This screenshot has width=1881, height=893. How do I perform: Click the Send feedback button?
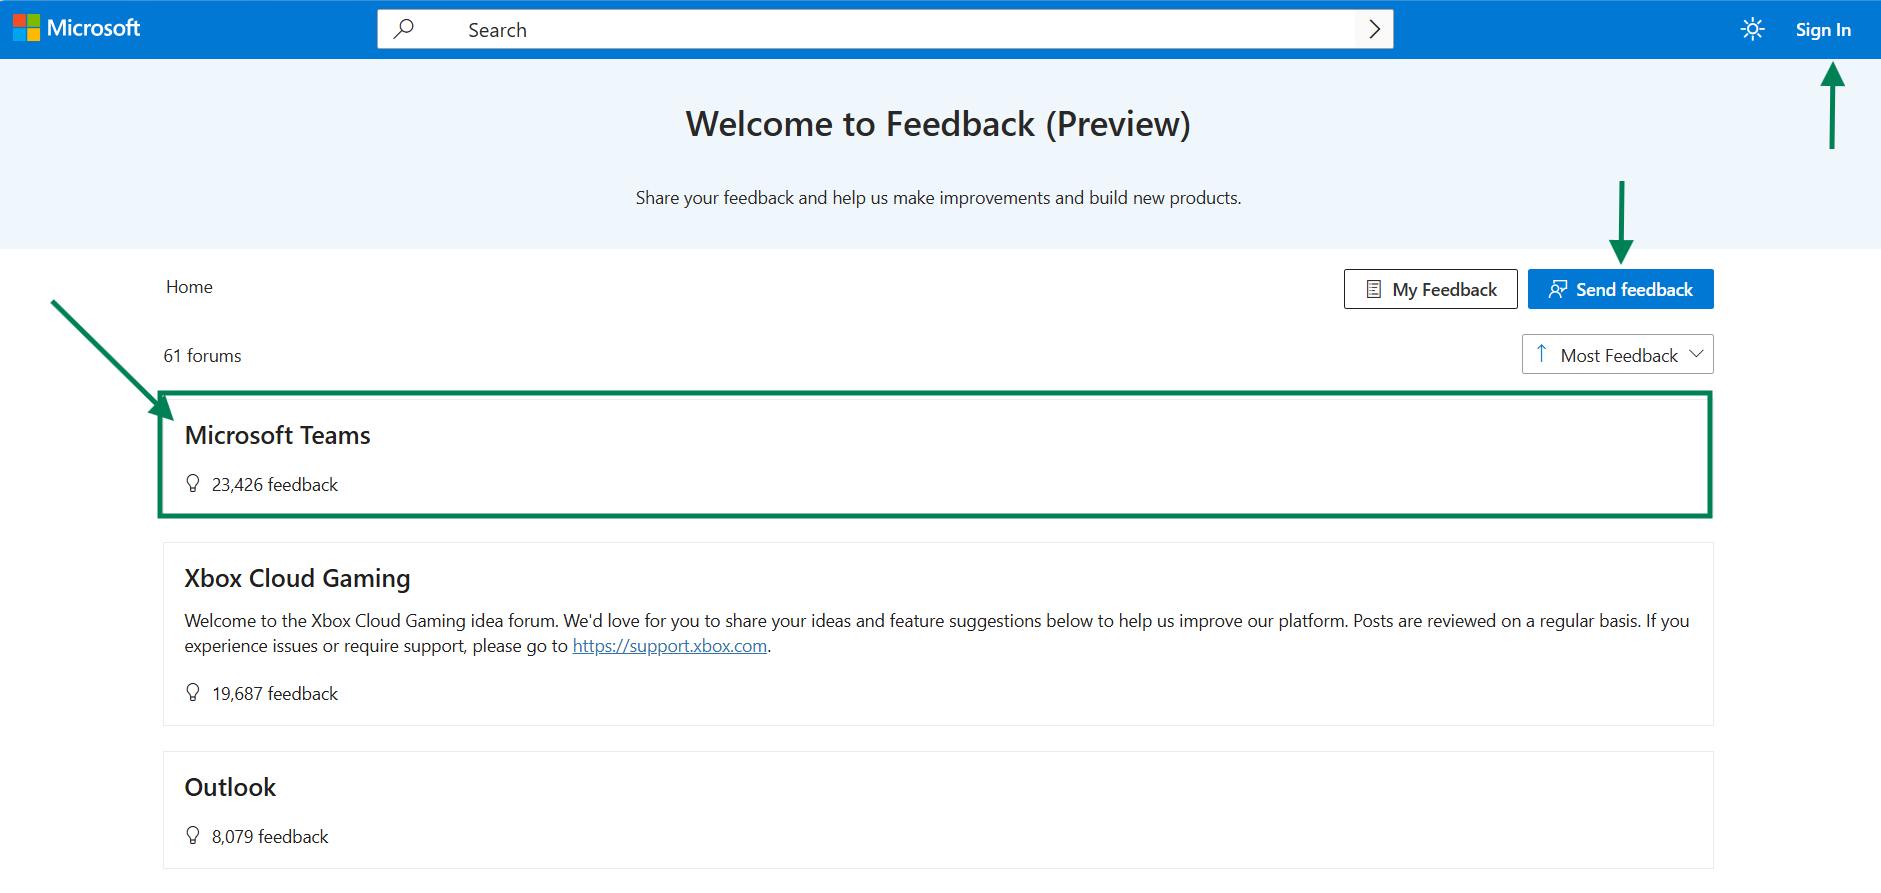click(1621, 289)
